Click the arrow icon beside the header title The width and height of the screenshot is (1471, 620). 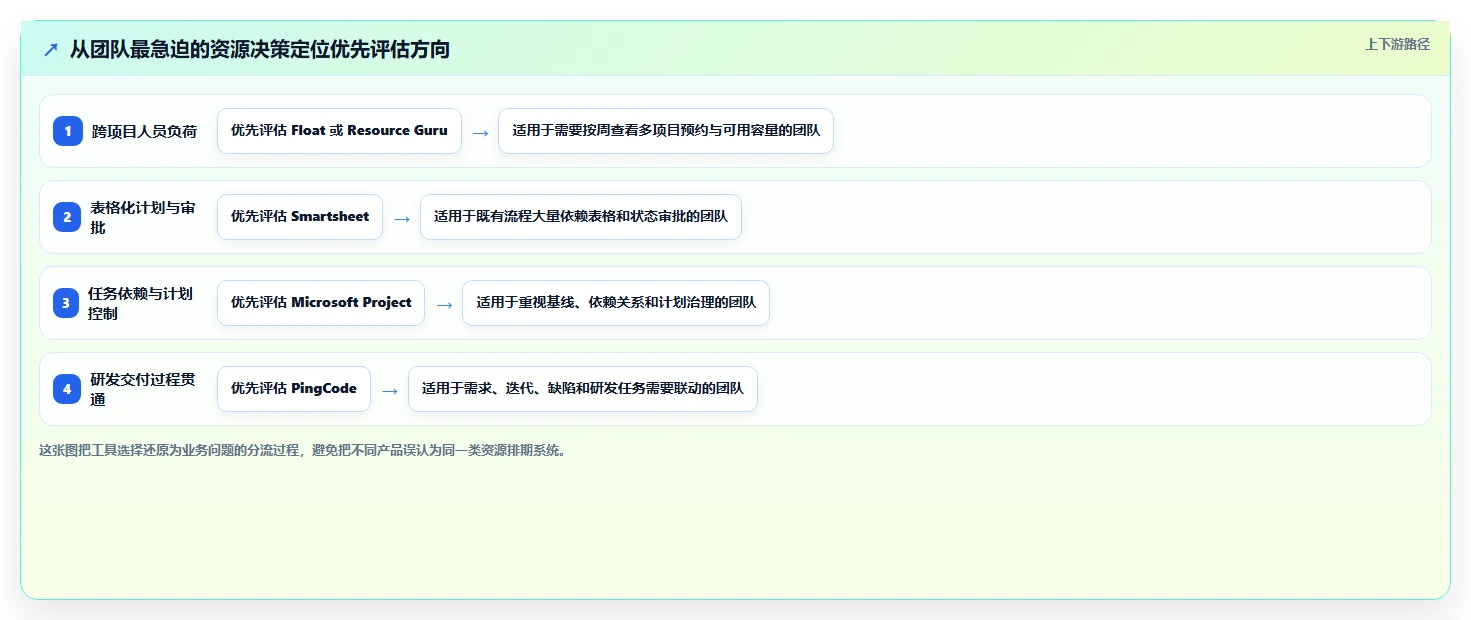coord(51,49)
